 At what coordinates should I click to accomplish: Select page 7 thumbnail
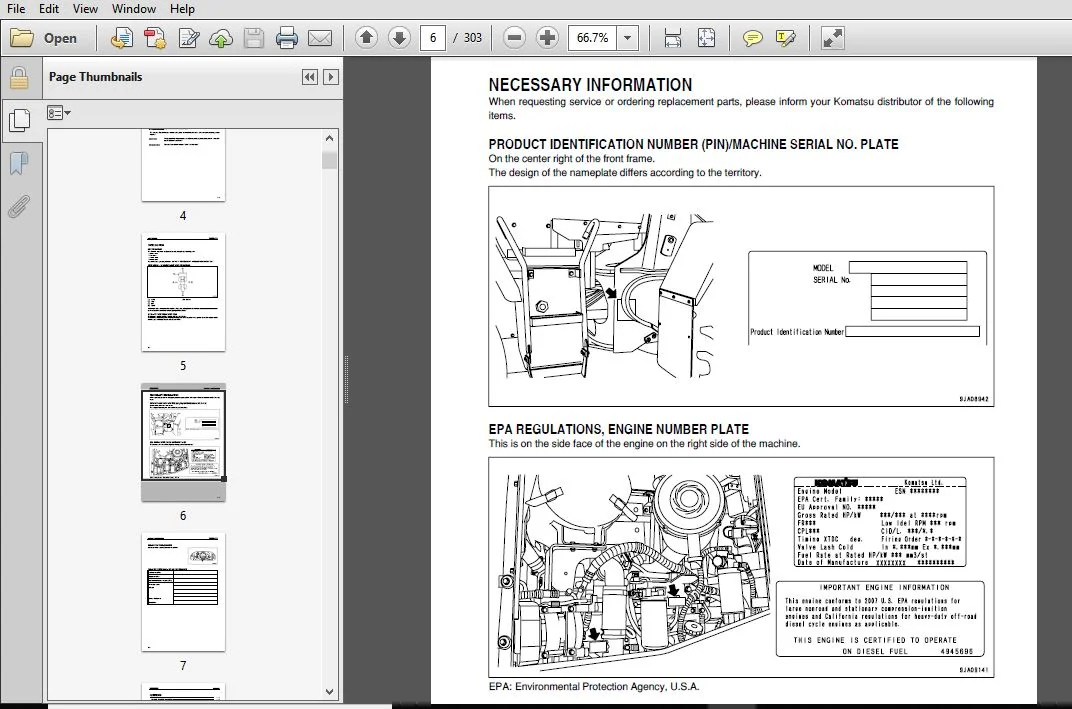tap(183, 592)
